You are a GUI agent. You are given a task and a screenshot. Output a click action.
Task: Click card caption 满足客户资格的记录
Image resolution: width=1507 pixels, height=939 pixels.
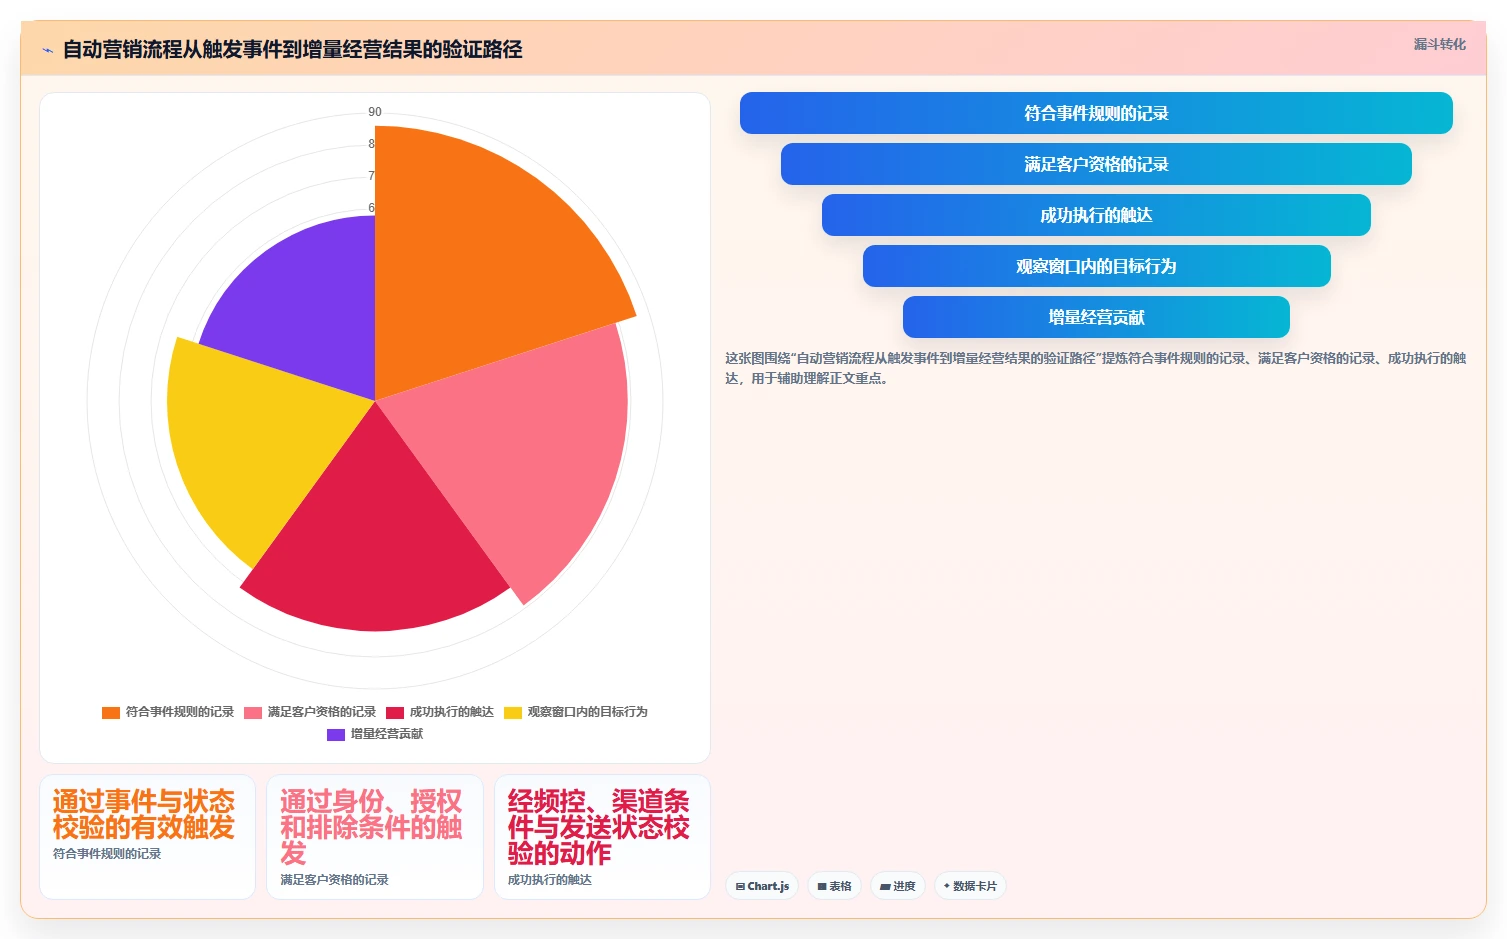(334, 880)
